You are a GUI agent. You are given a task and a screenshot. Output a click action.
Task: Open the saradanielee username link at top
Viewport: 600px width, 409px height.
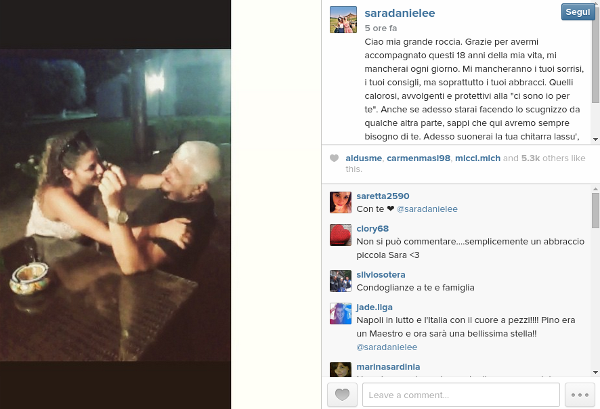point(400,13)
